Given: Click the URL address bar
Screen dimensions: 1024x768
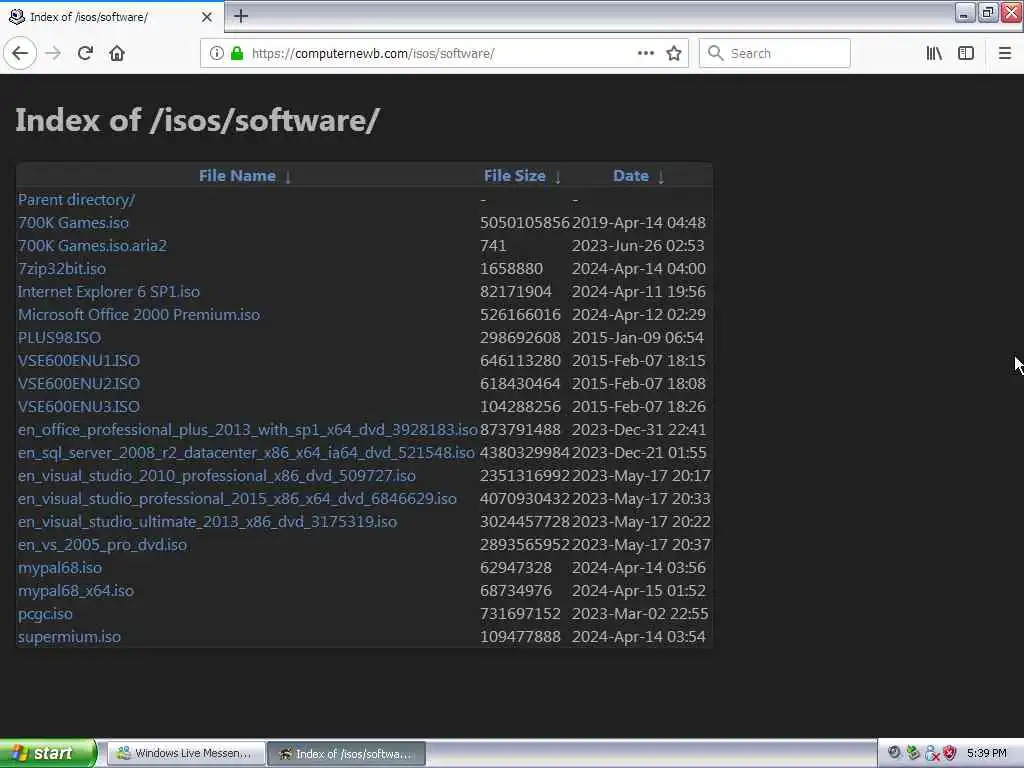Looking at the screenshot, I should coord(444,53).
